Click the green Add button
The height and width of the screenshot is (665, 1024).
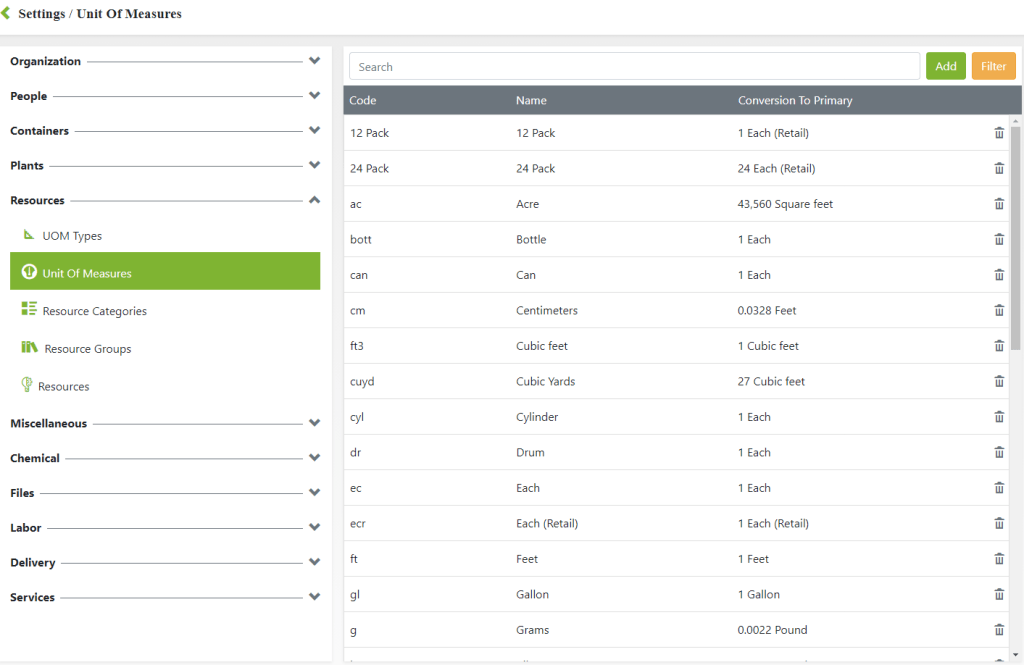(945, 66)
